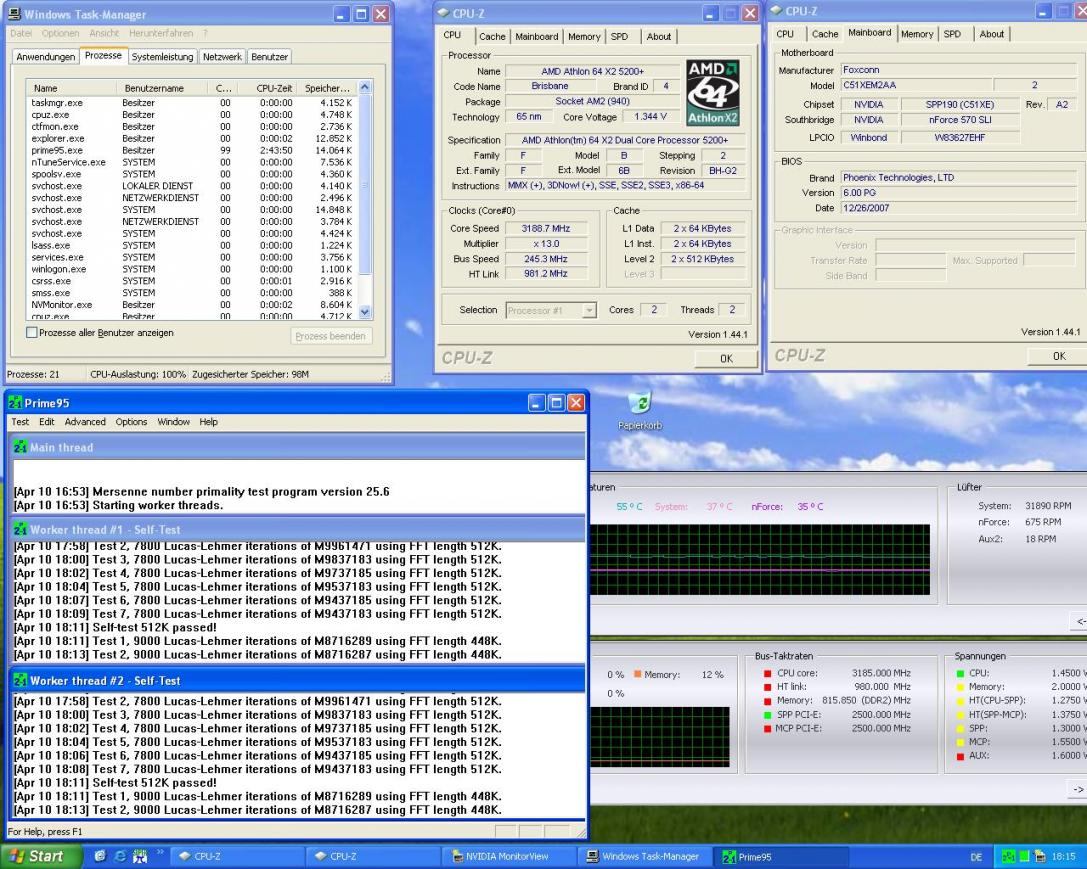Open the Ansicht menu in Task-Manager

(x=104, y=33)
